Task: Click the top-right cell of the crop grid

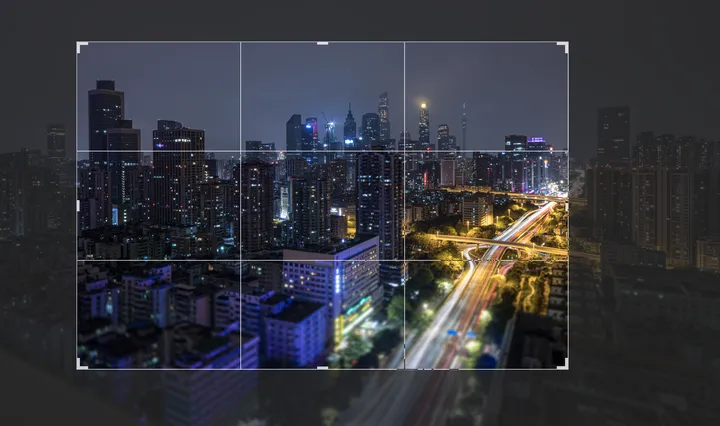Action: coord(486,96)
